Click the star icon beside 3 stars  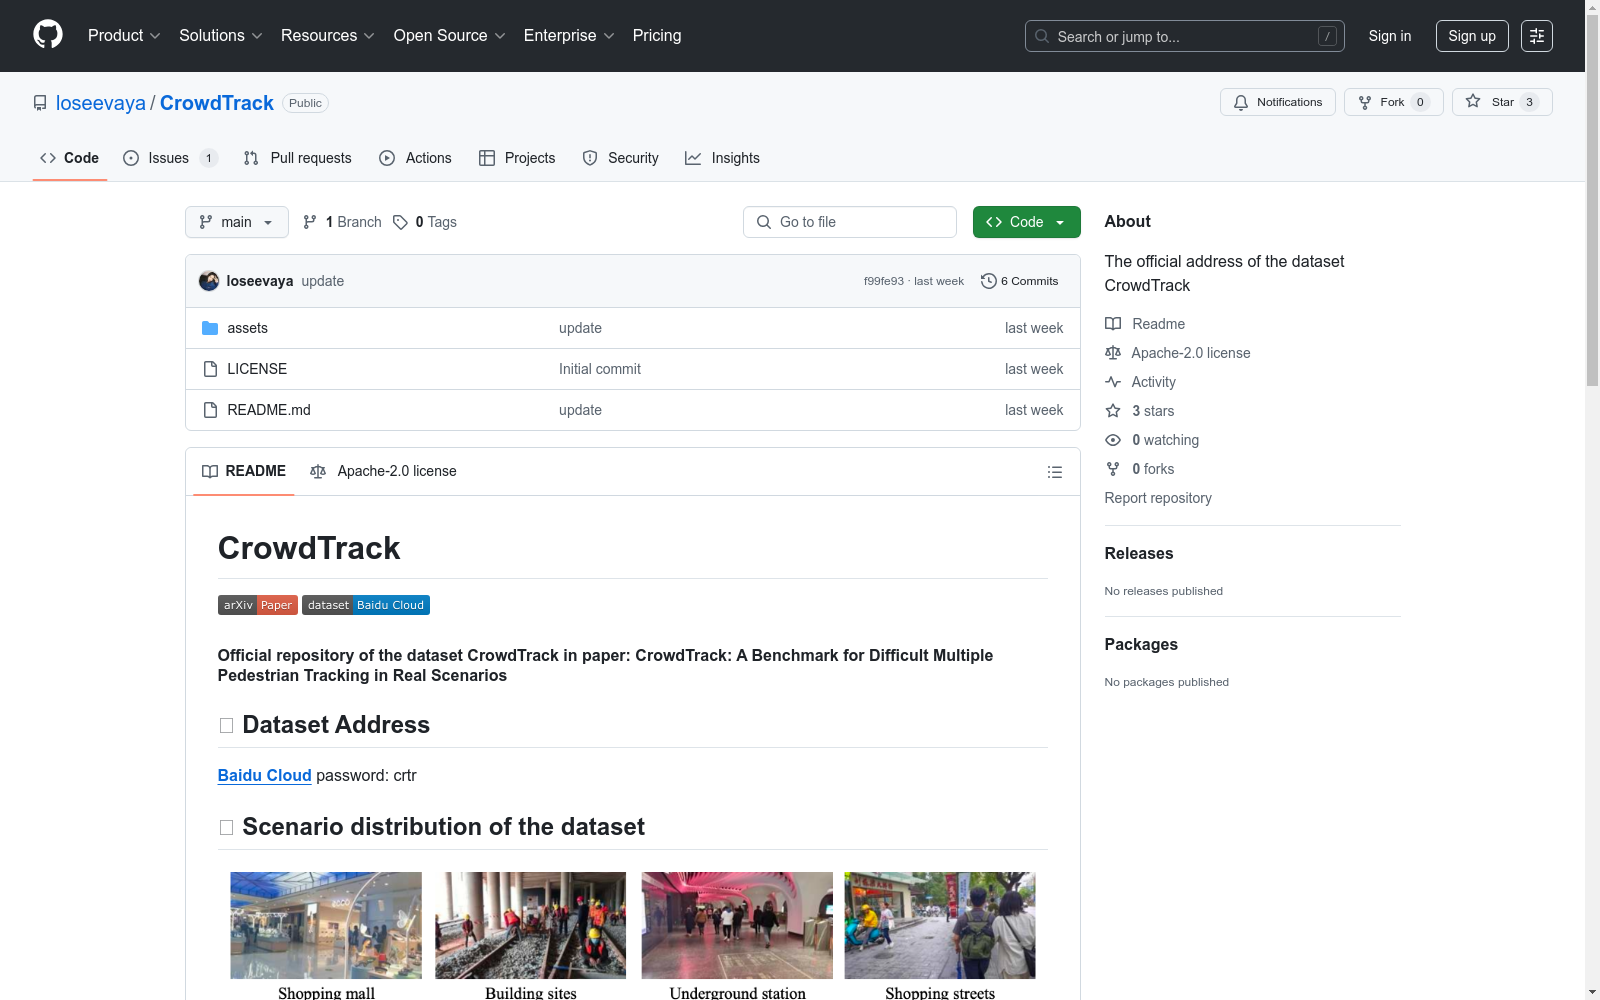(x=1113, y=411)
